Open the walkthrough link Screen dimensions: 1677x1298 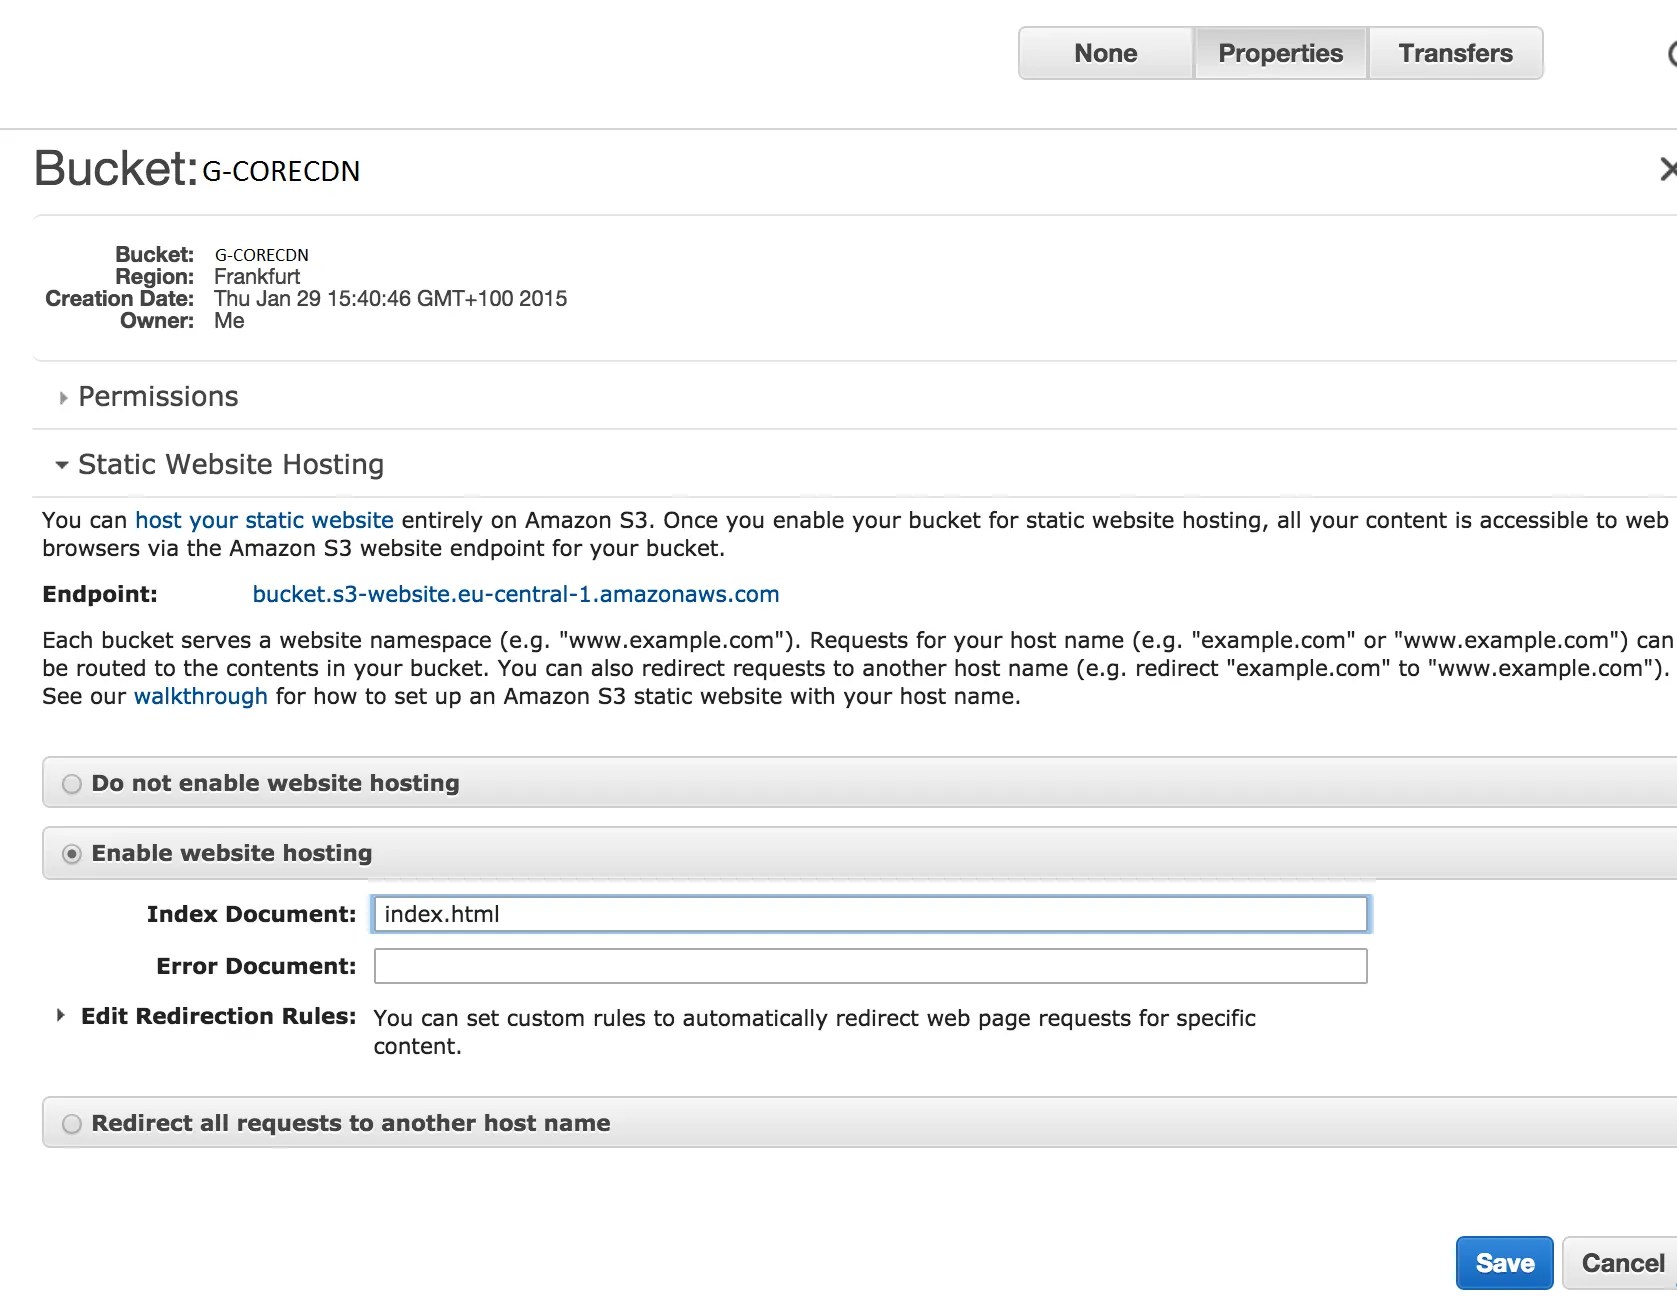pyautogui.click(x=199, y=696)
